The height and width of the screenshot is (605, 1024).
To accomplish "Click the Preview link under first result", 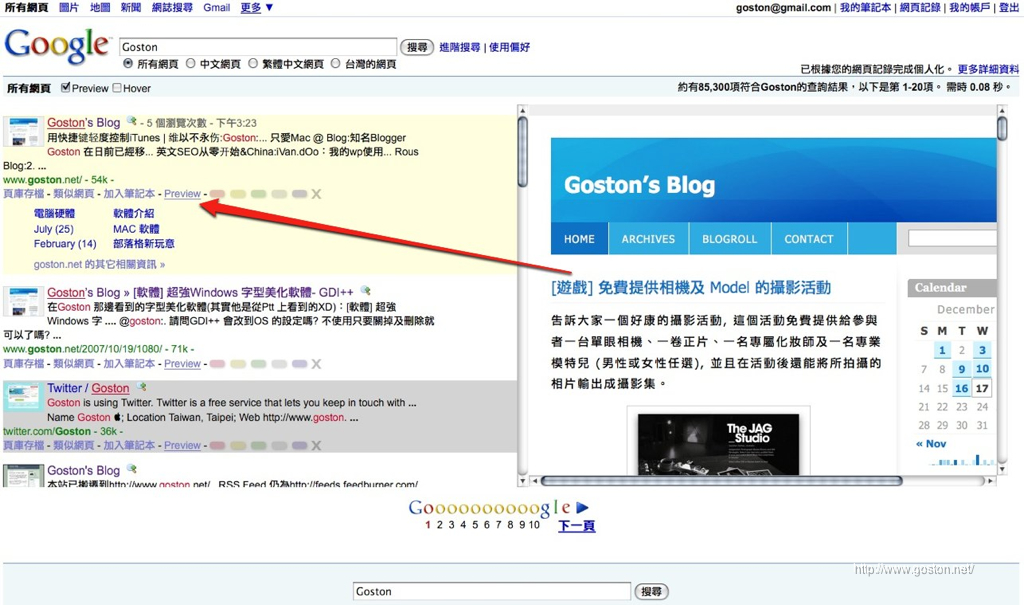I will tap(182, 194).
